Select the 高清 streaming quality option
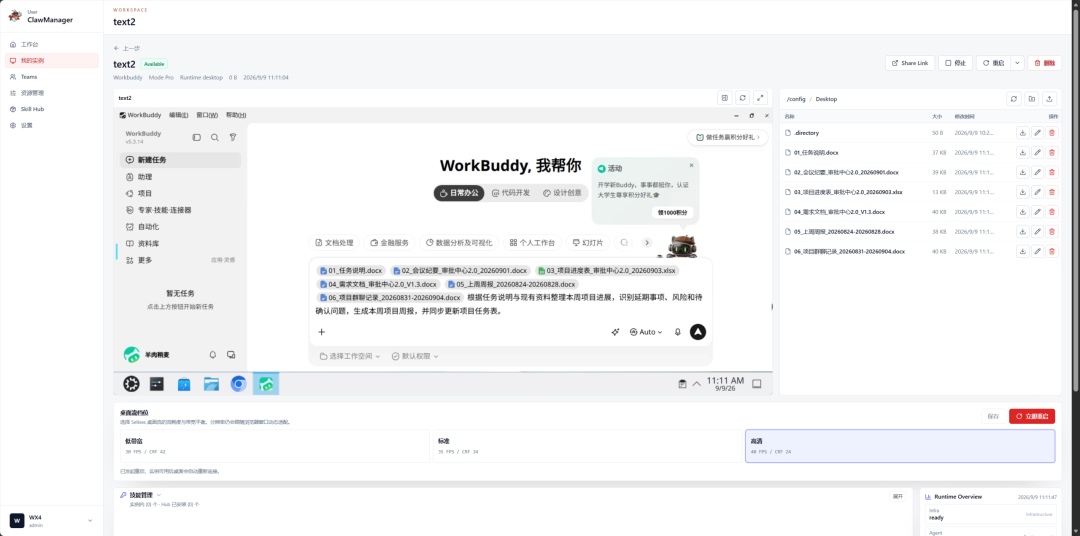This screenshot has height=536, width=1080. (900, 446)
